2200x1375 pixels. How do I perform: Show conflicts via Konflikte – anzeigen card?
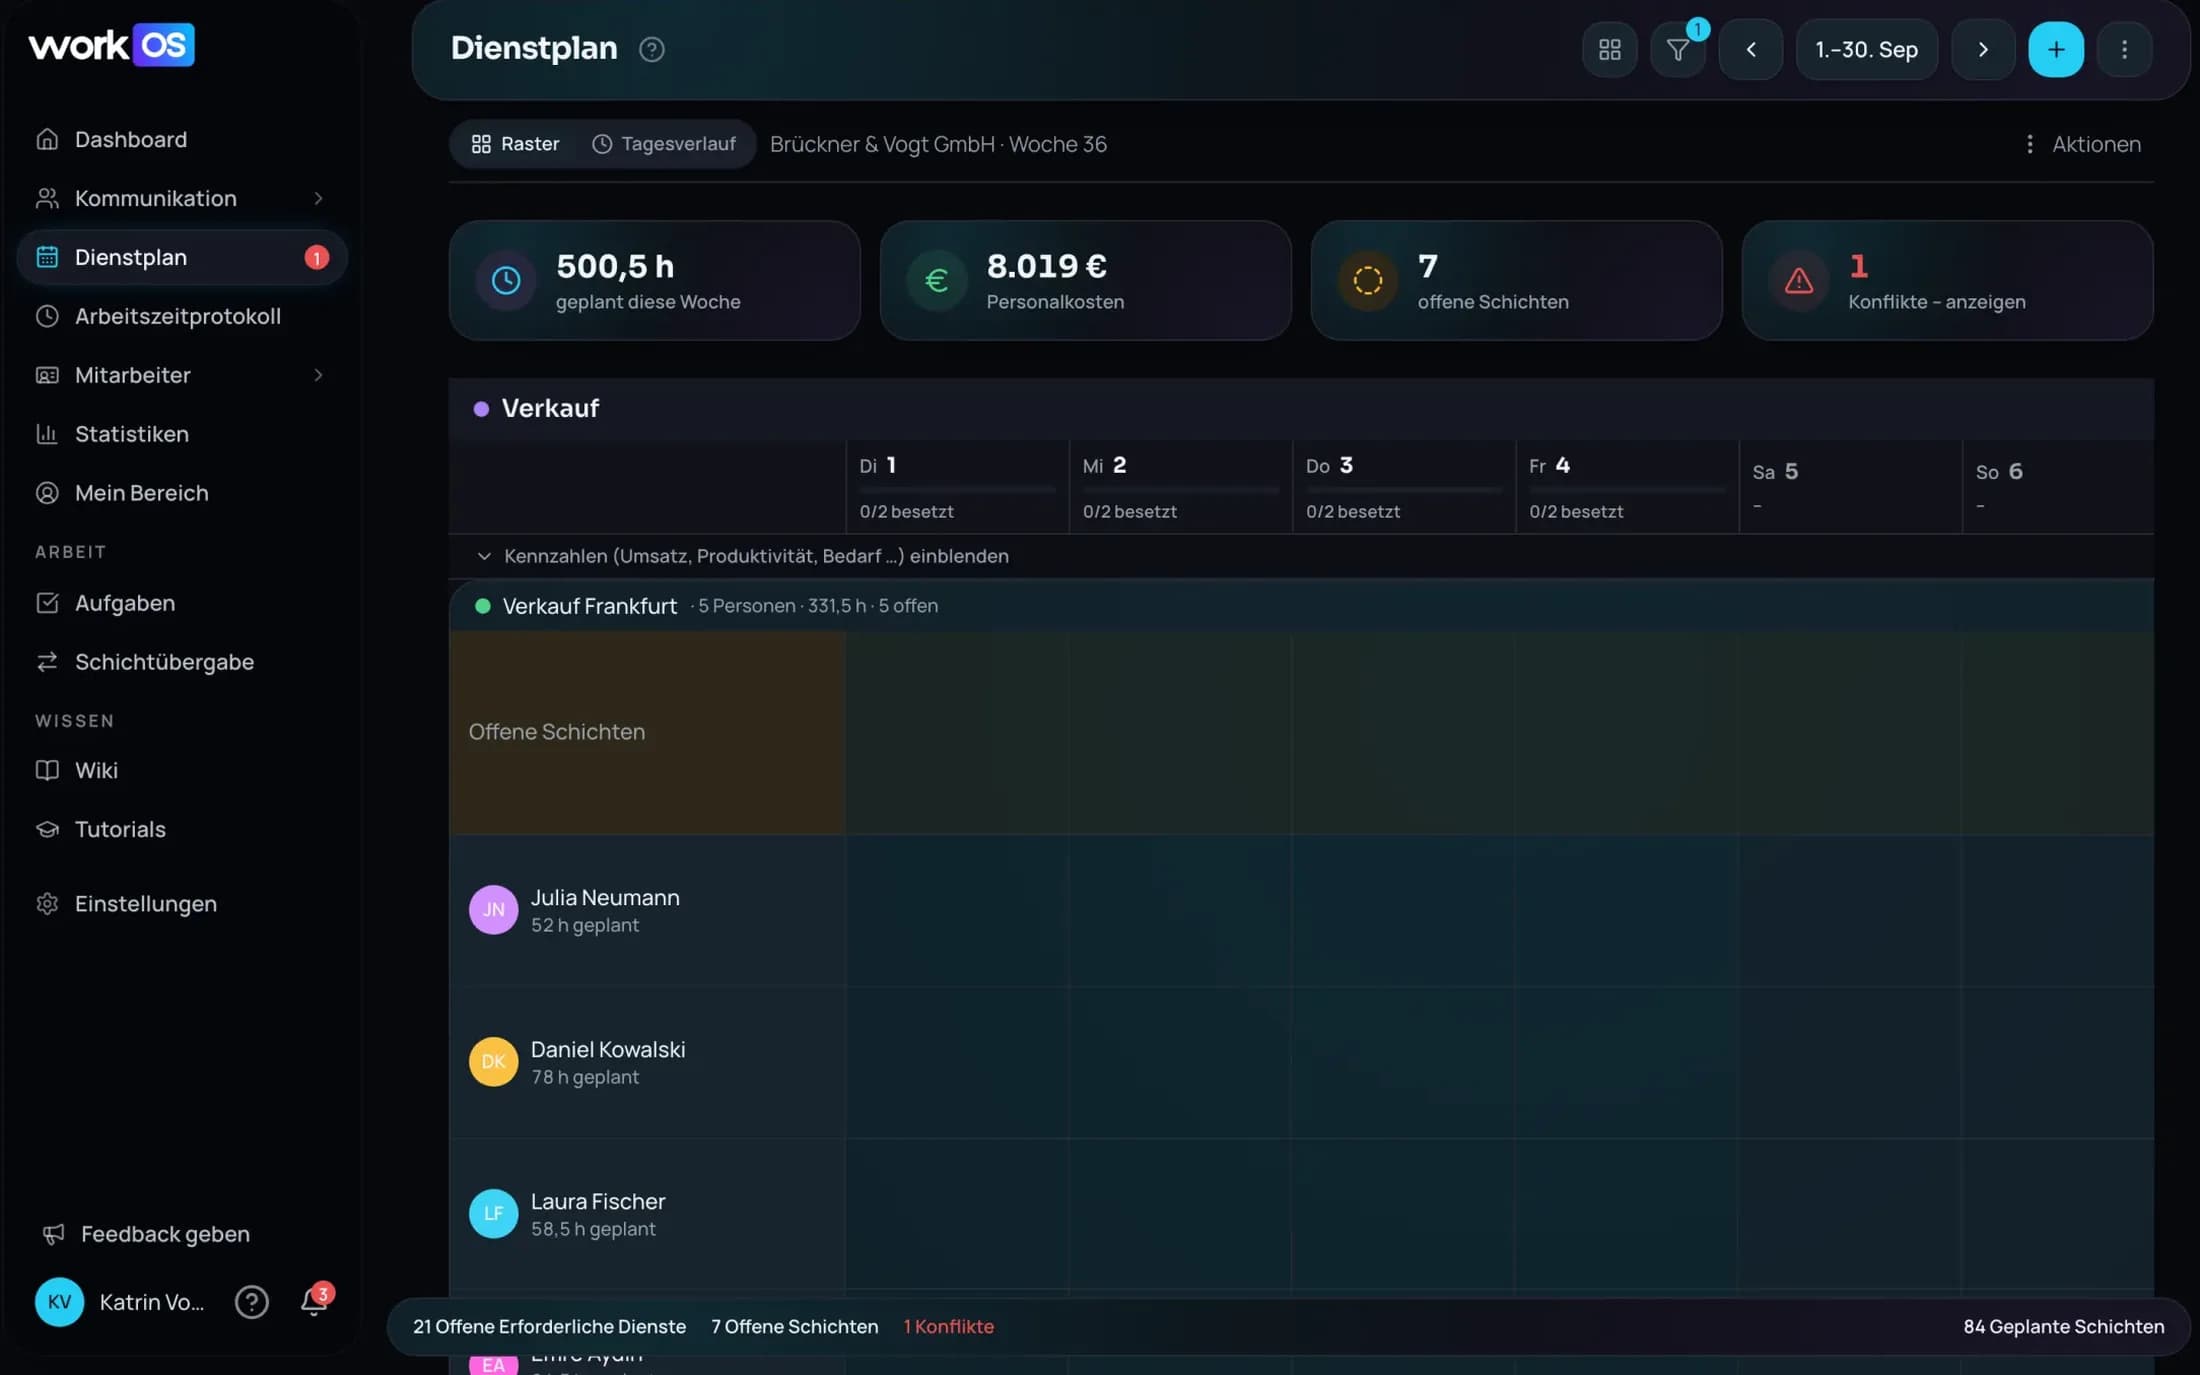(x=1947, y=280)
